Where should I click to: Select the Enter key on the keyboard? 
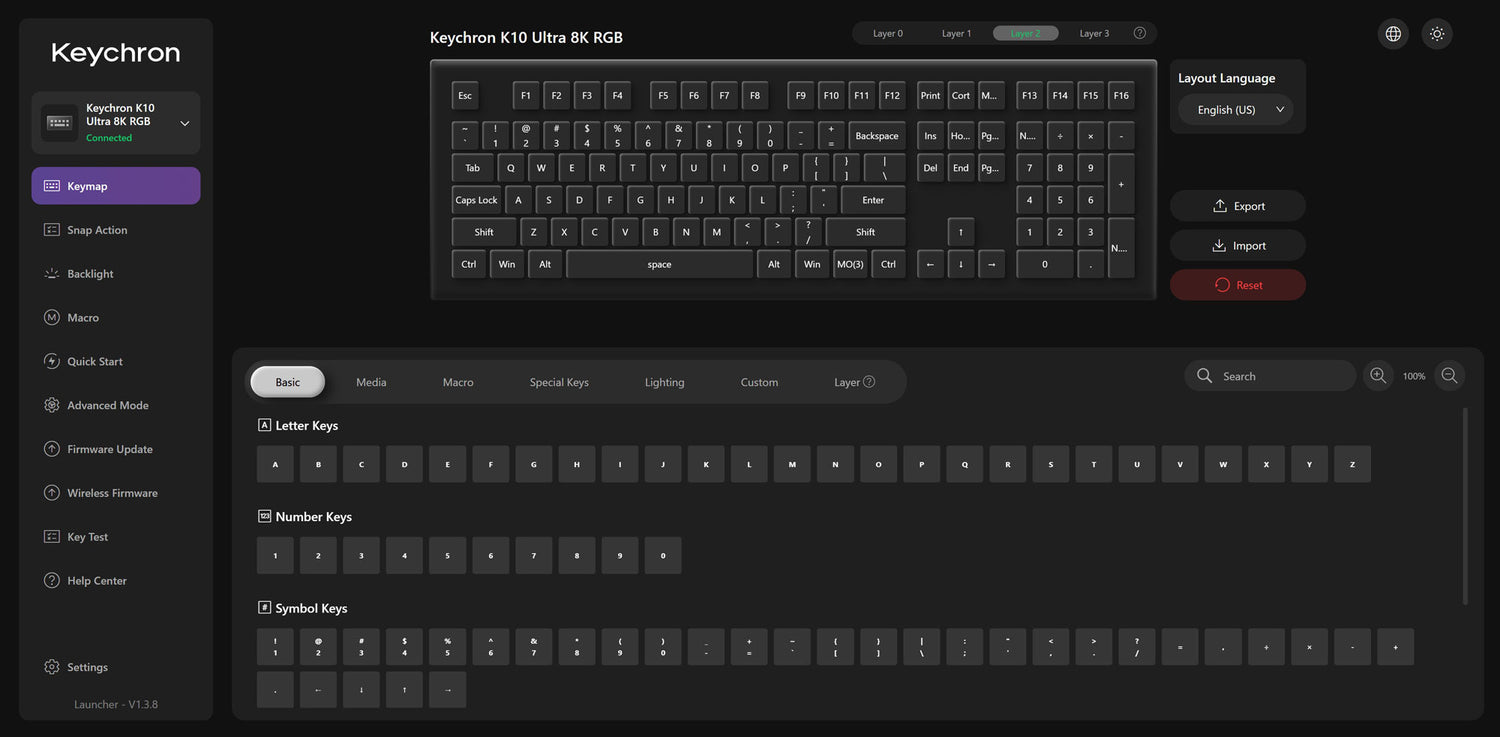pyautogui.click(x=873, y=200)
